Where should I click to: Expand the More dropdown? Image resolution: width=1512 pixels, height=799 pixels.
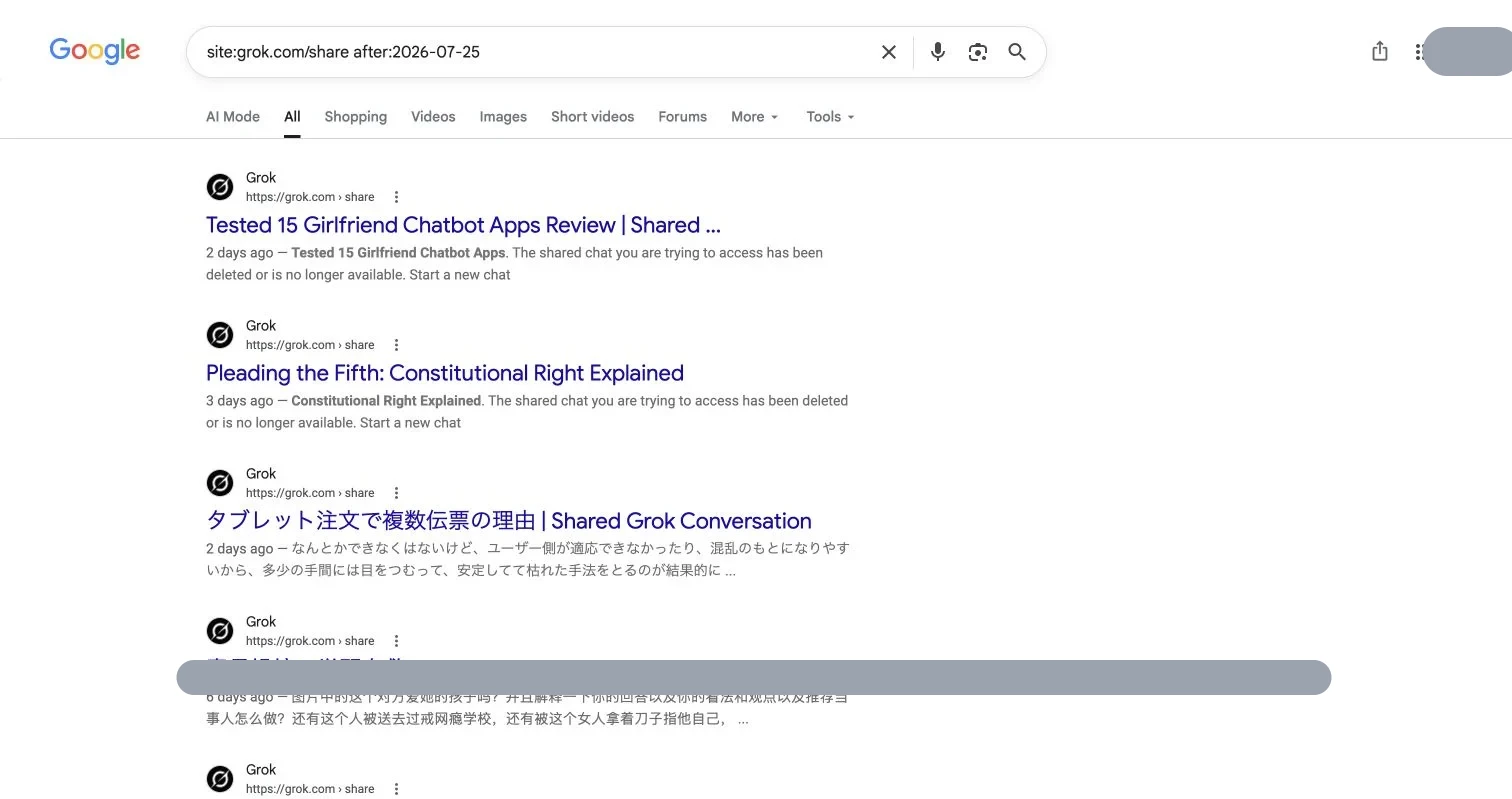754,117
